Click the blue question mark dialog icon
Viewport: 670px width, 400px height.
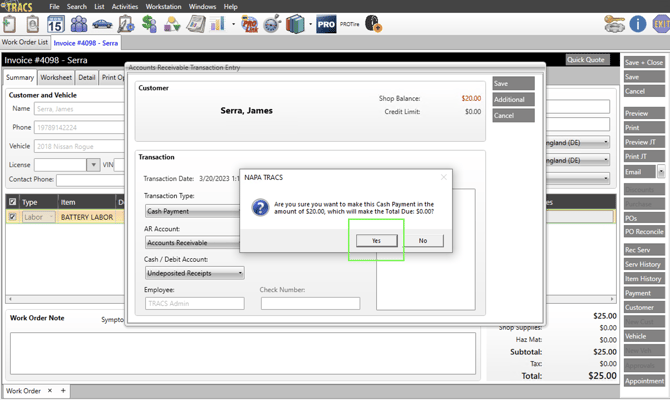point(260,208)
